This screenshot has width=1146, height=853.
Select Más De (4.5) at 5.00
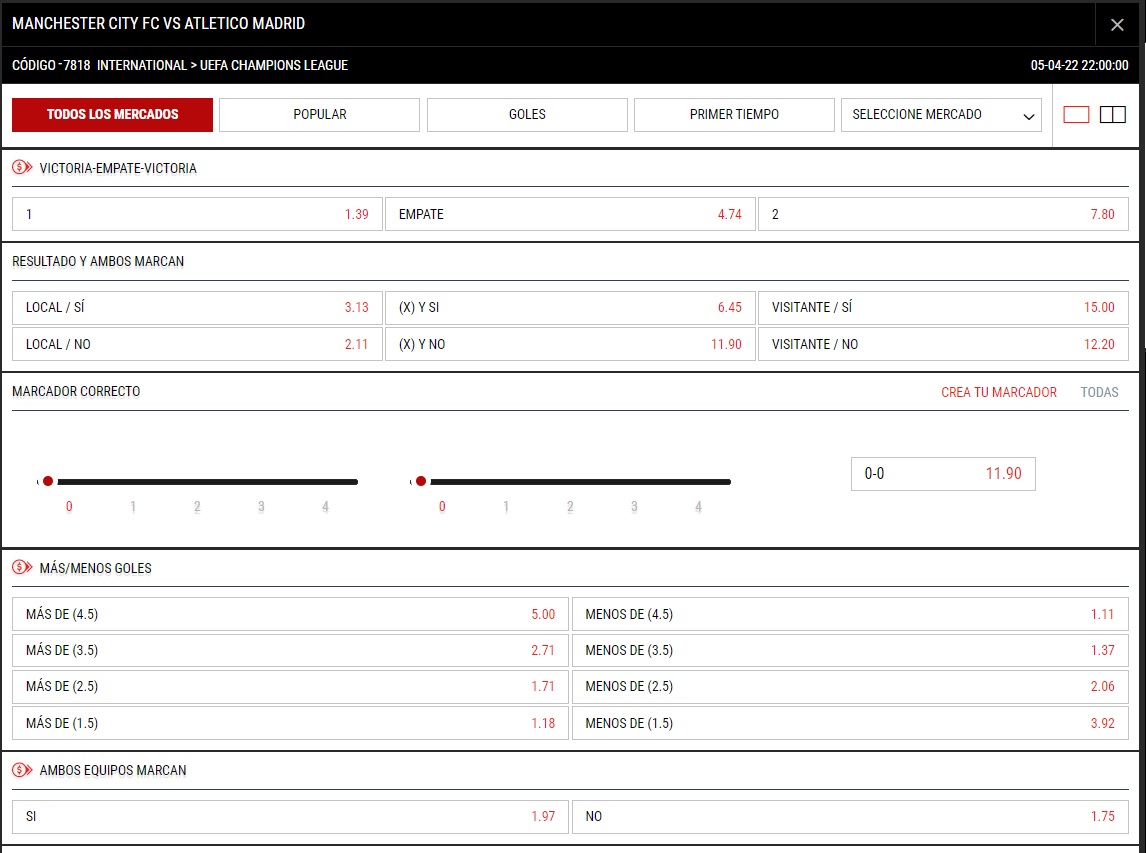(x=290, y=614)
